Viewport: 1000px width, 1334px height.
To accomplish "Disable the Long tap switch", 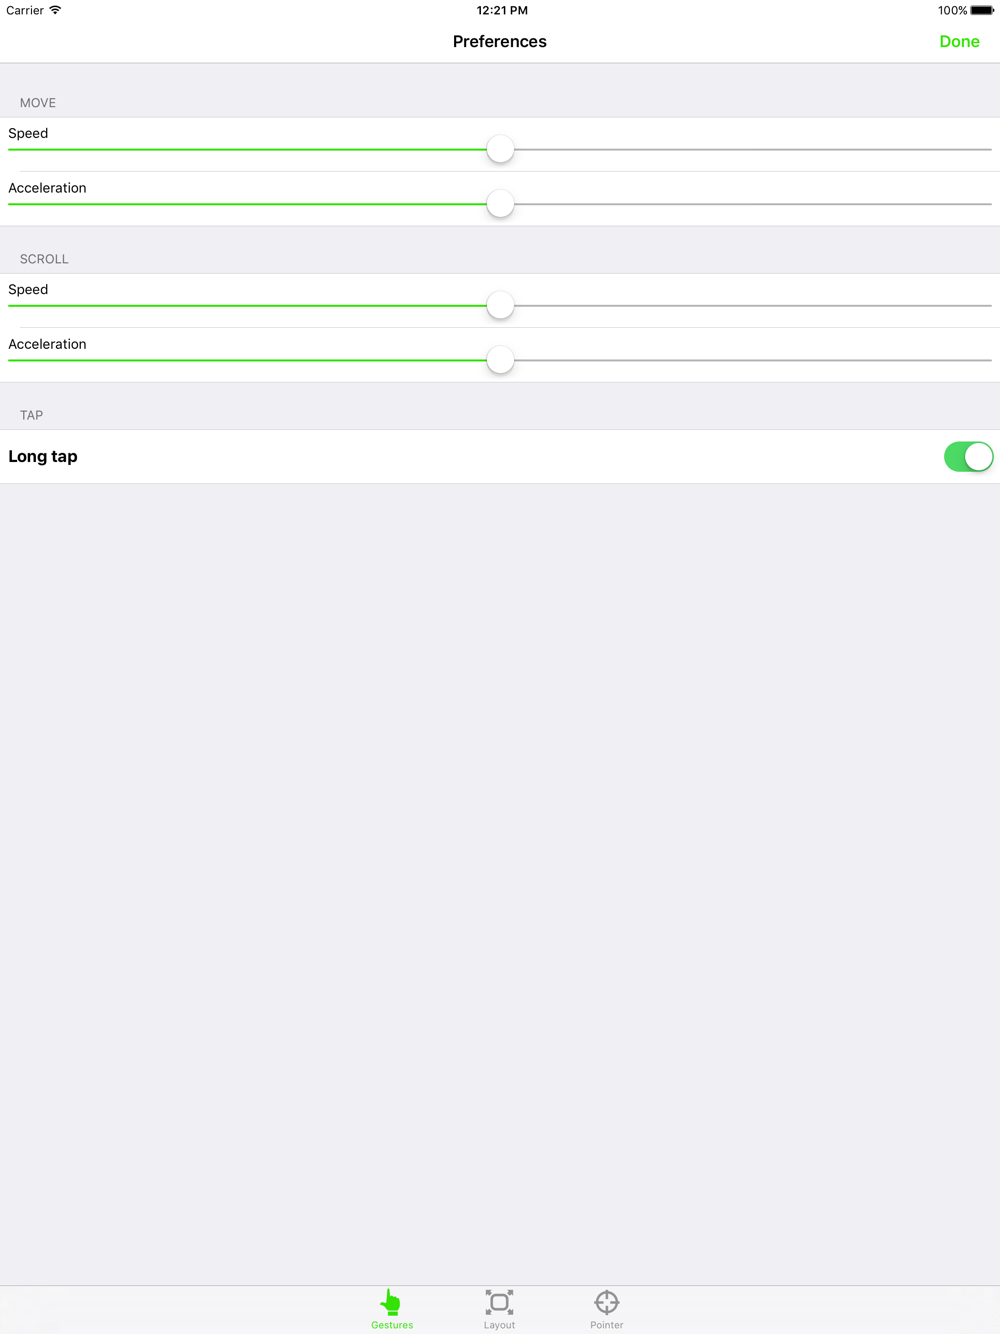I will coord(968,457).
